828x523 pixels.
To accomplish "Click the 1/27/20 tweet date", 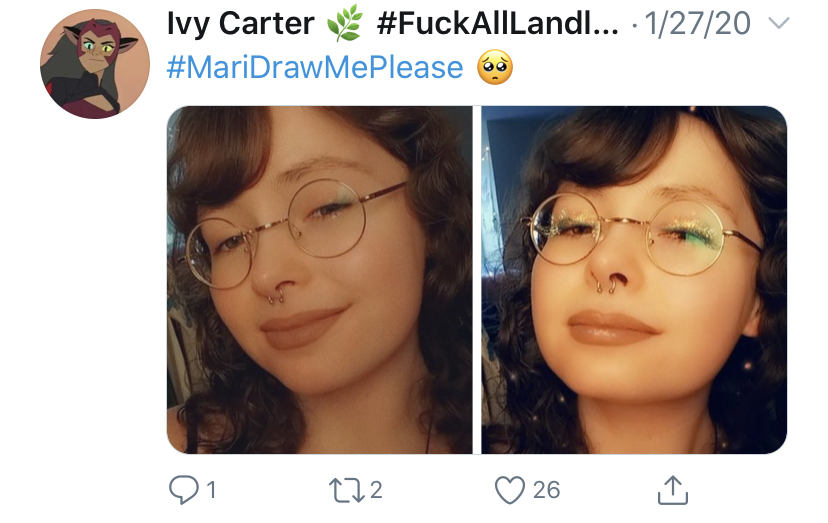I will (x=698, y=24).
